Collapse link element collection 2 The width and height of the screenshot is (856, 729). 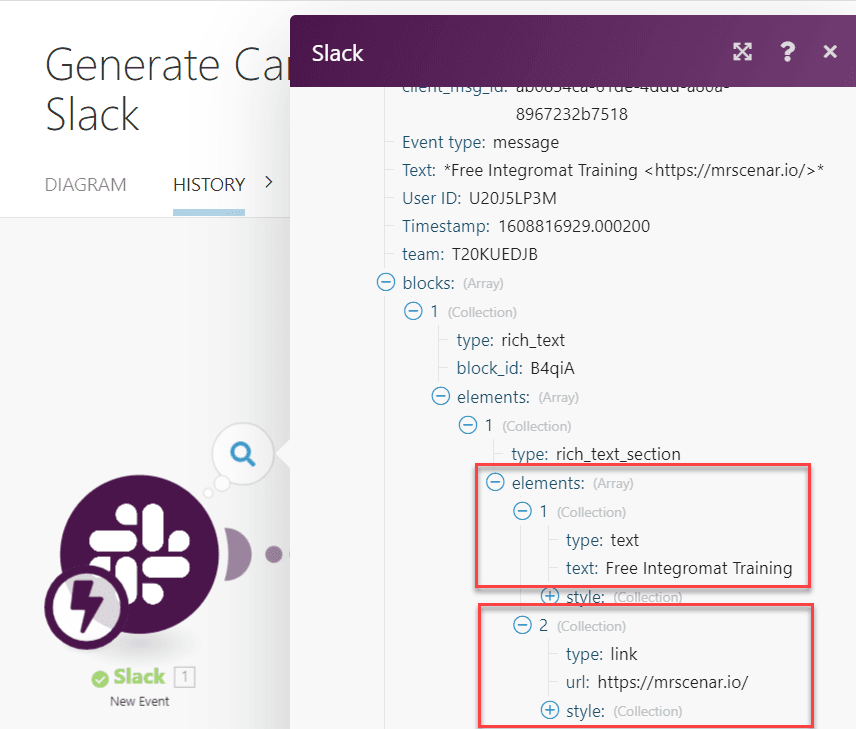click(x=522, y=626)
